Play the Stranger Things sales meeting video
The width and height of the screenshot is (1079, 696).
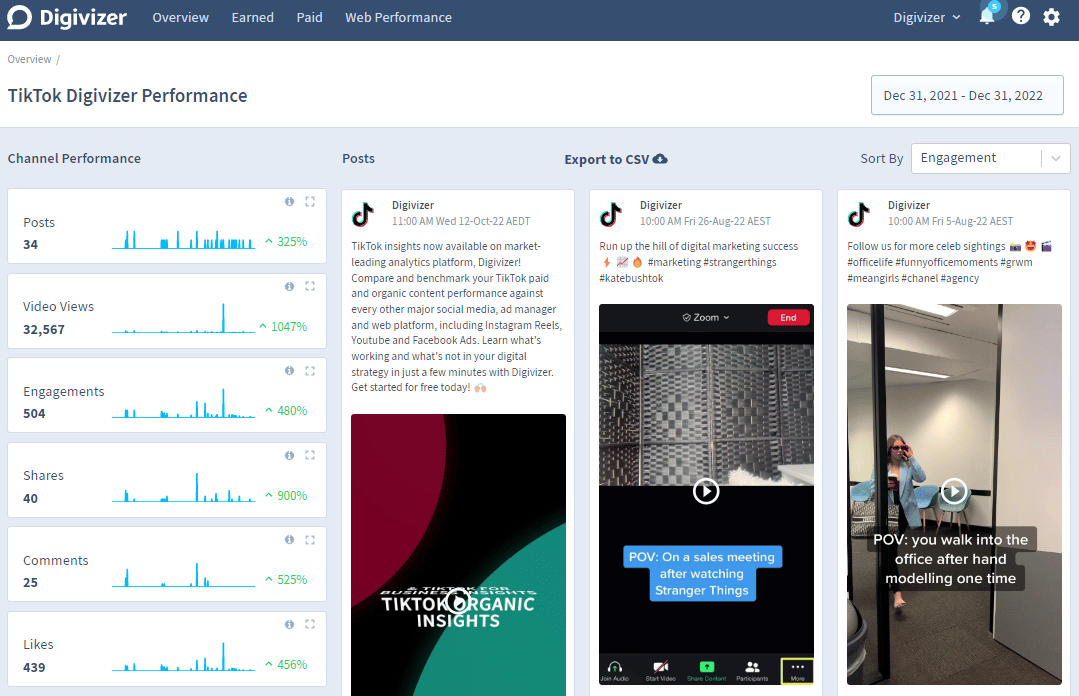[706, 491]
